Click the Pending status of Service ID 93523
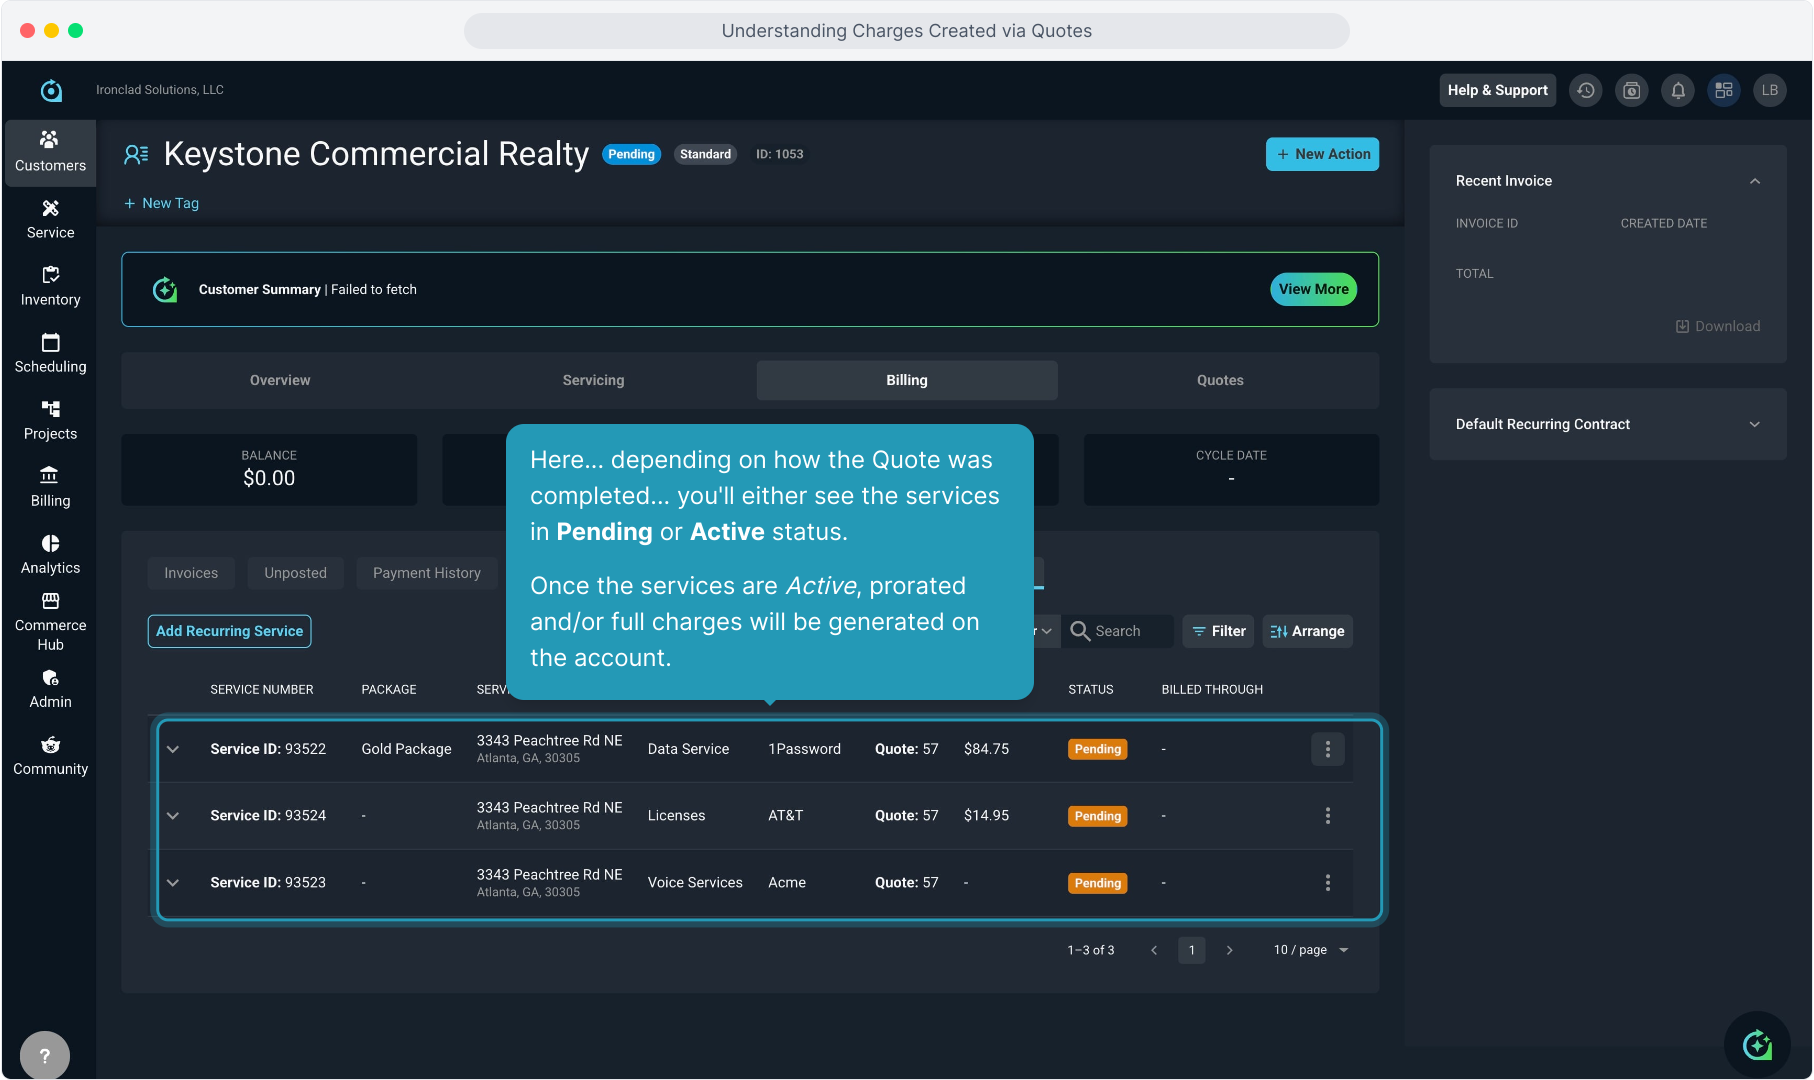The width and height of the screenshot is (1814, 1080). tap(1098, 883)
